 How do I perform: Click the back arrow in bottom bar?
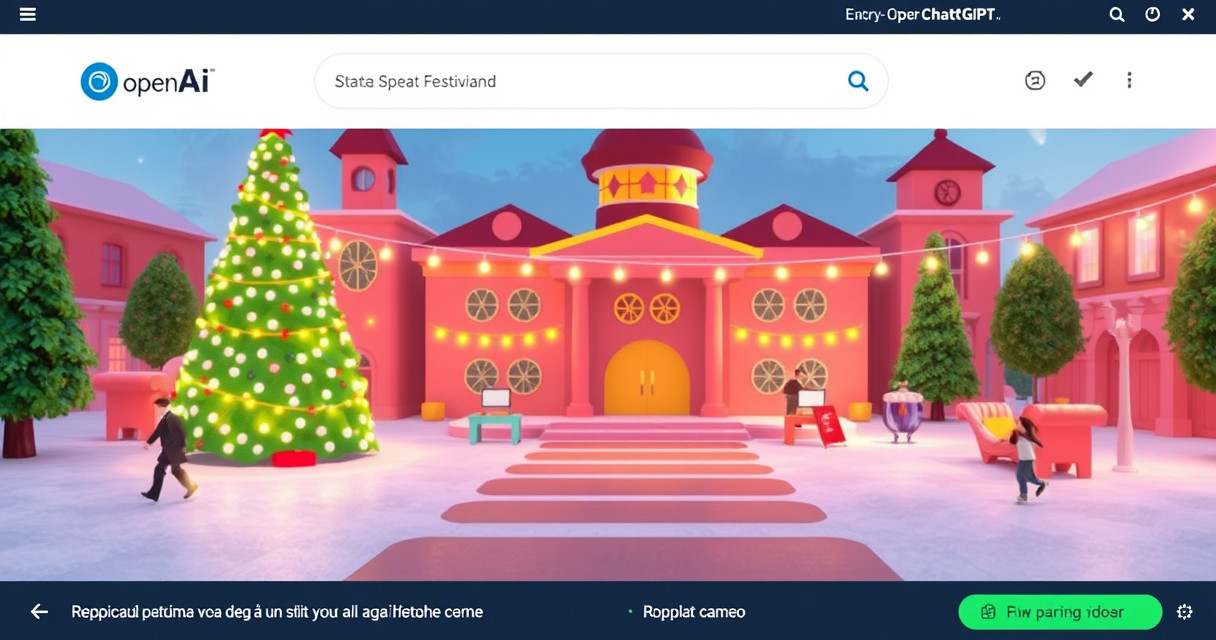coord(39,611)
